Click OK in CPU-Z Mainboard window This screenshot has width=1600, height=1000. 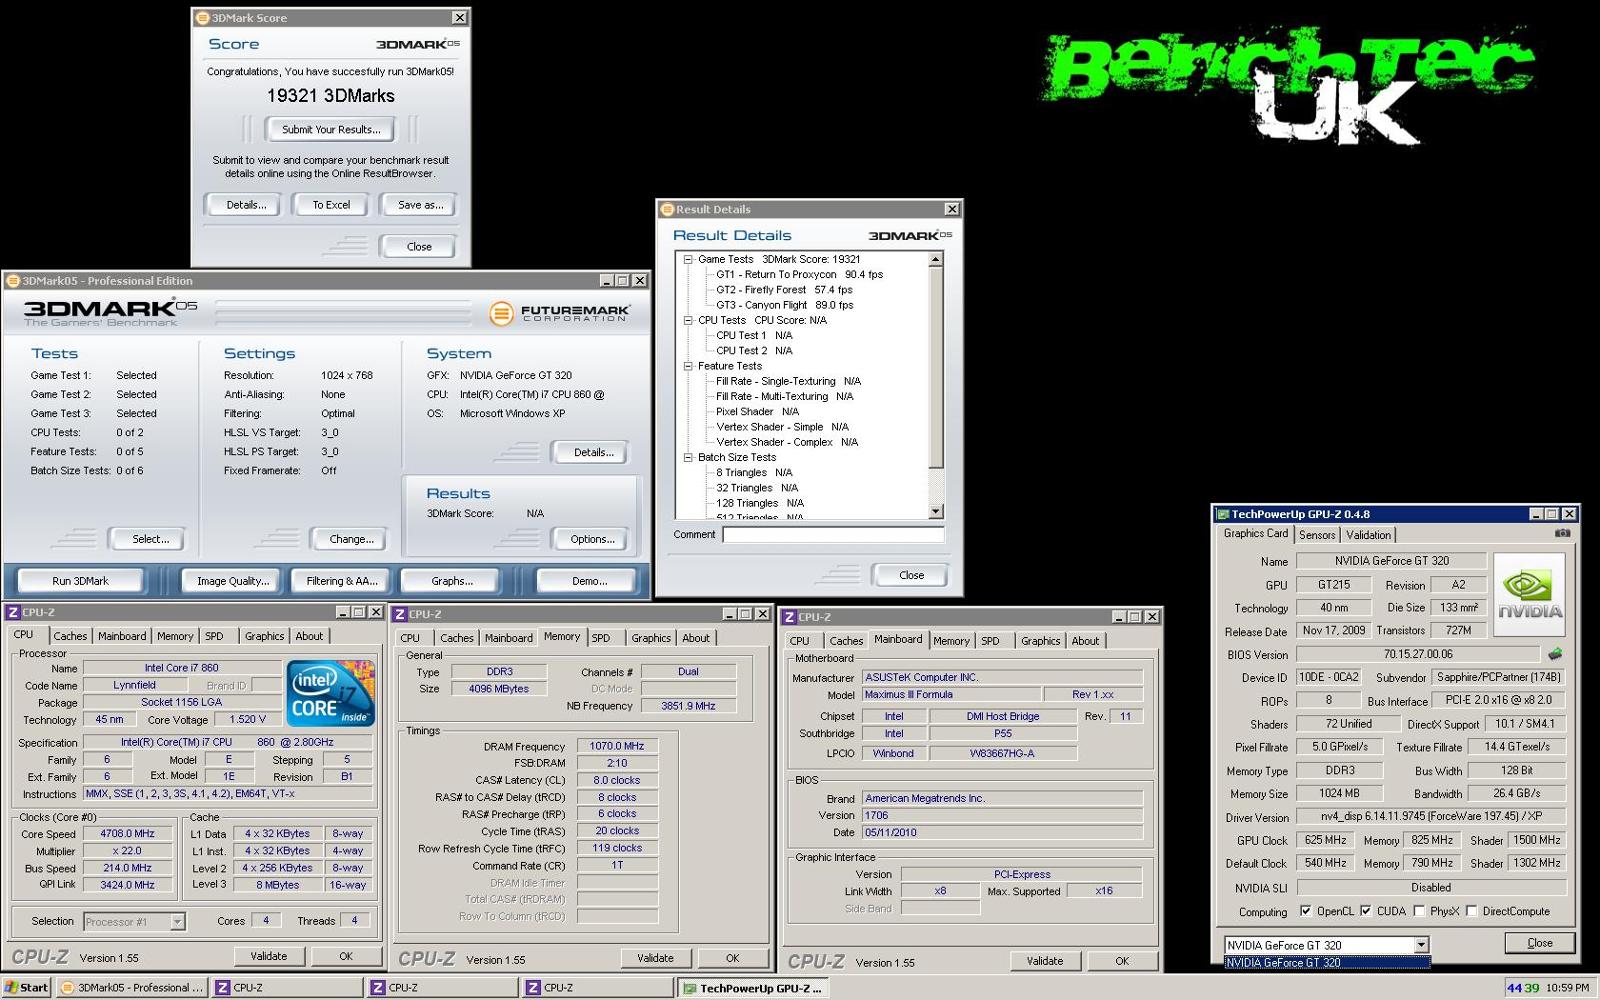pos(1122,961)
